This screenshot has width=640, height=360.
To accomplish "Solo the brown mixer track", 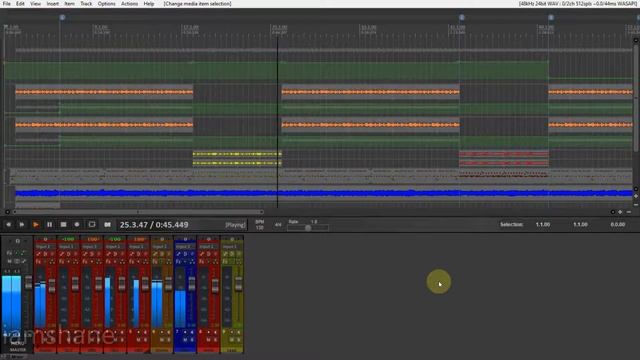I will (x=168, y=340).
